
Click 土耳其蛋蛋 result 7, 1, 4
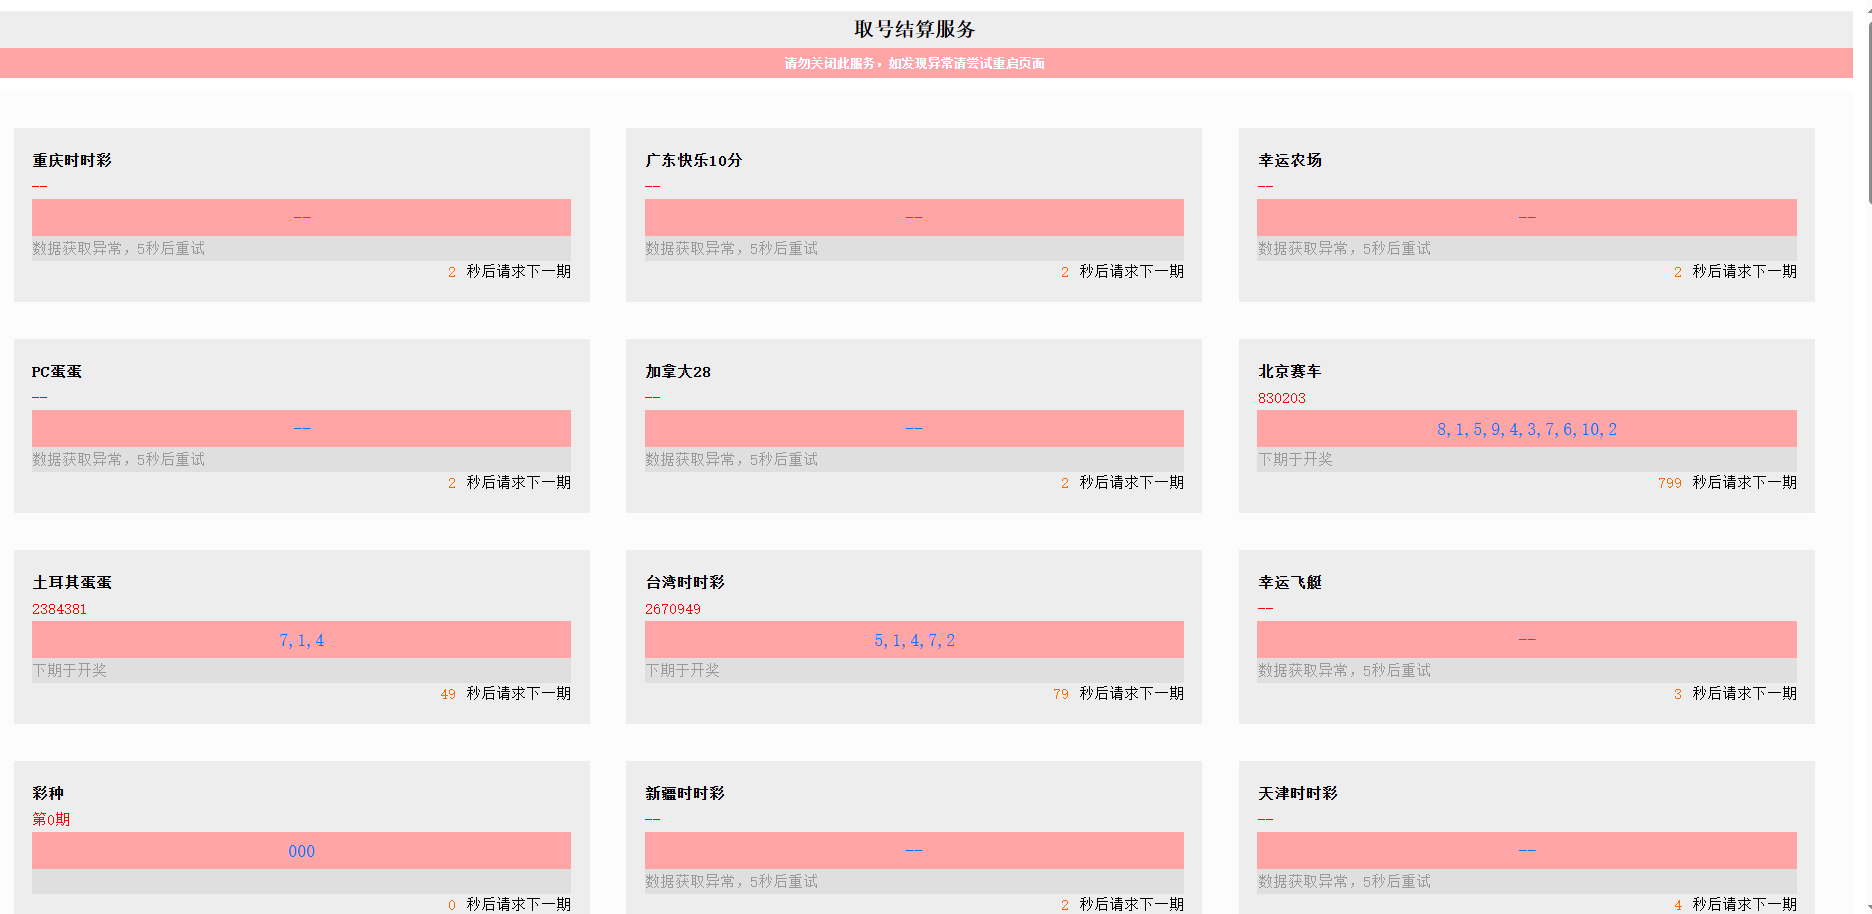pos(301,640)
